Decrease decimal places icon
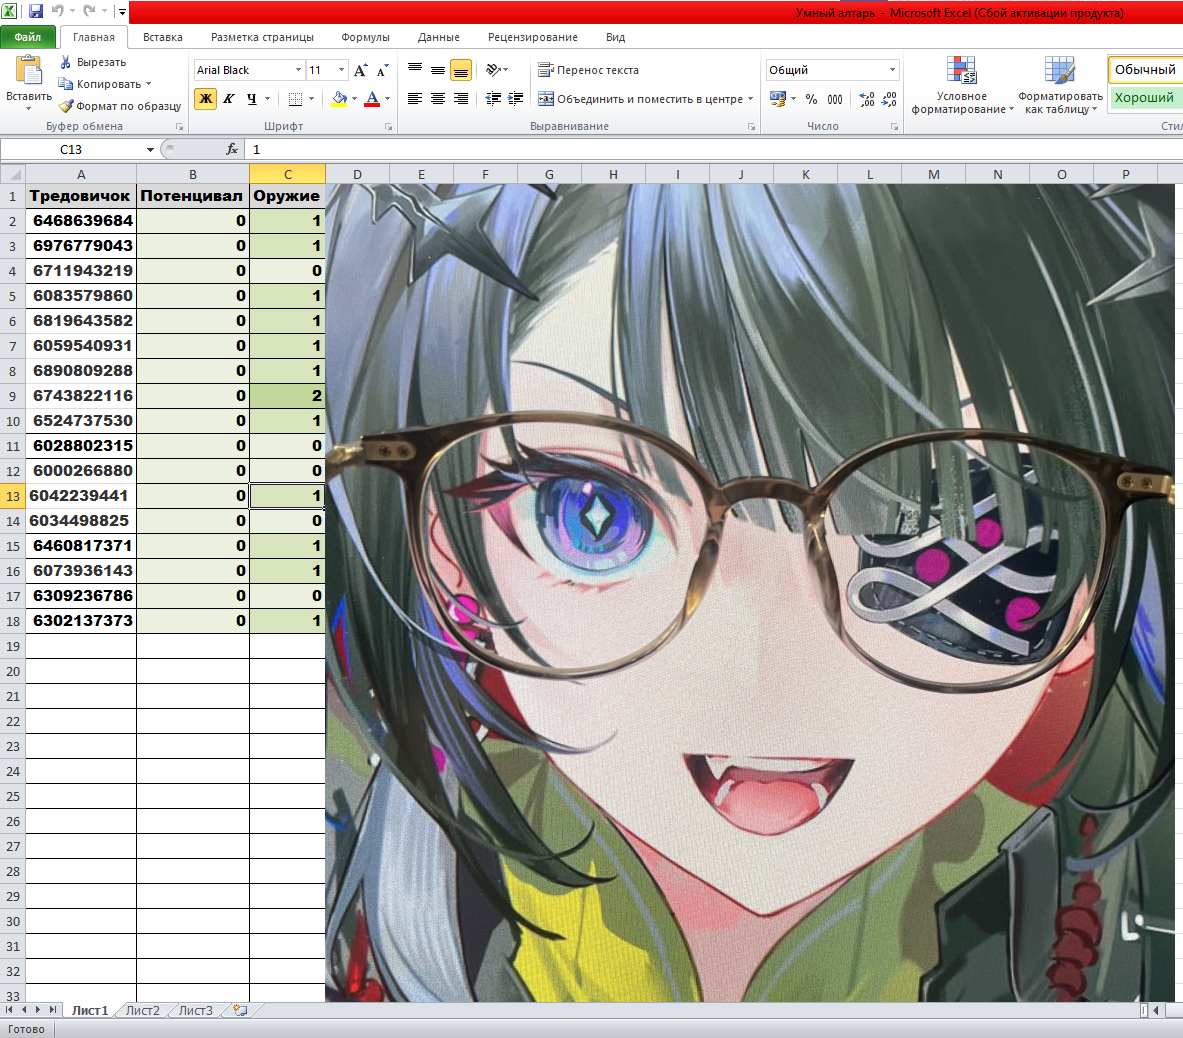This screenshot has height=1038, width=1183. [x=890, y=99]
